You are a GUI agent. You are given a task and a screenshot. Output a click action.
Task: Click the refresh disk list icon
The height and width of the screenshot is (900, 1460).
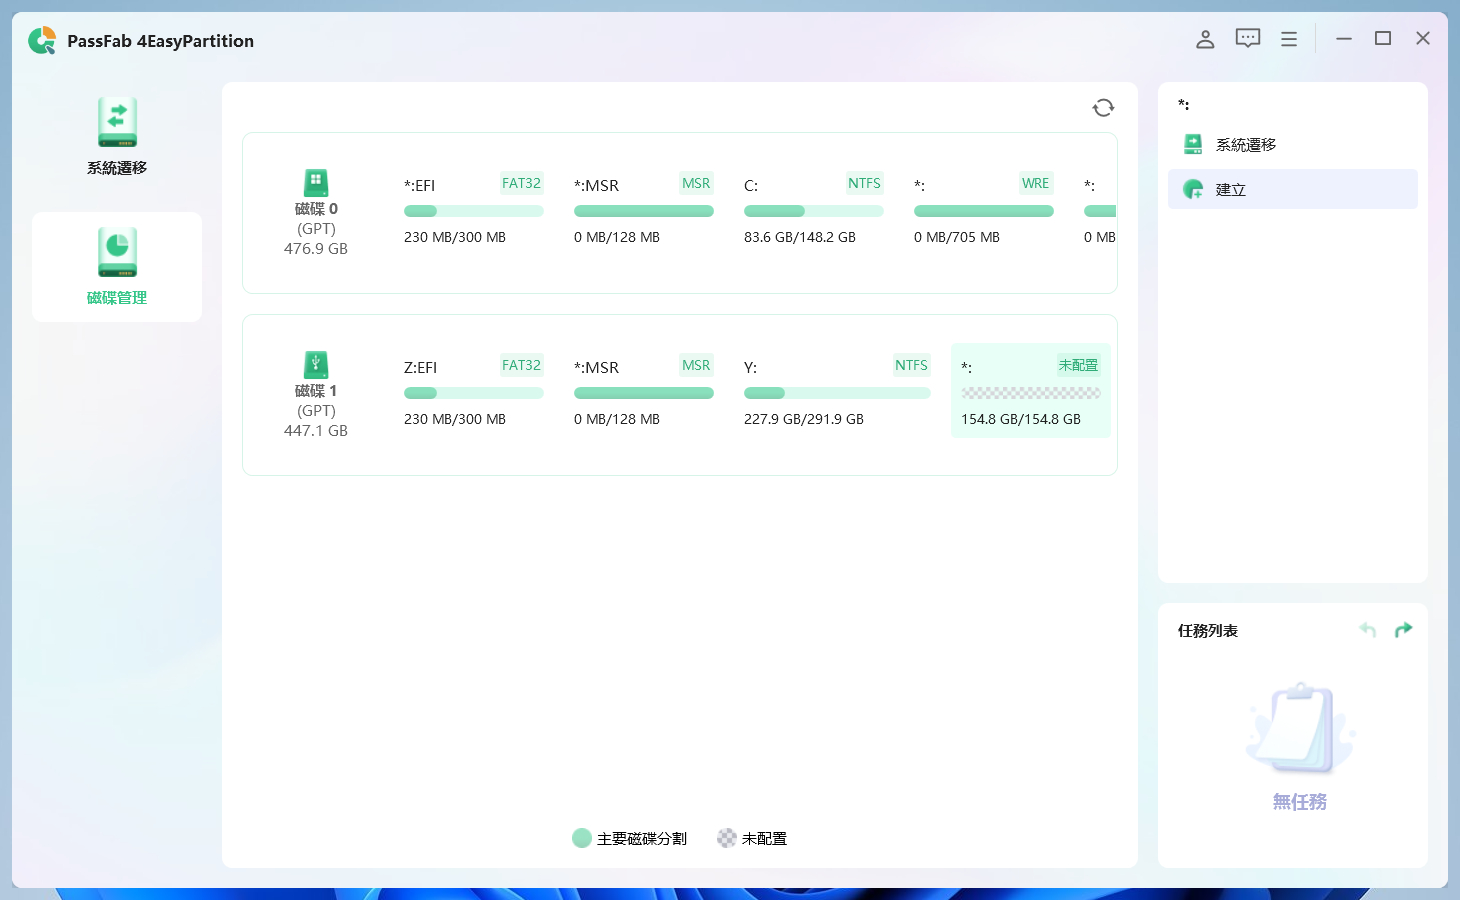tap(1103, 108)
